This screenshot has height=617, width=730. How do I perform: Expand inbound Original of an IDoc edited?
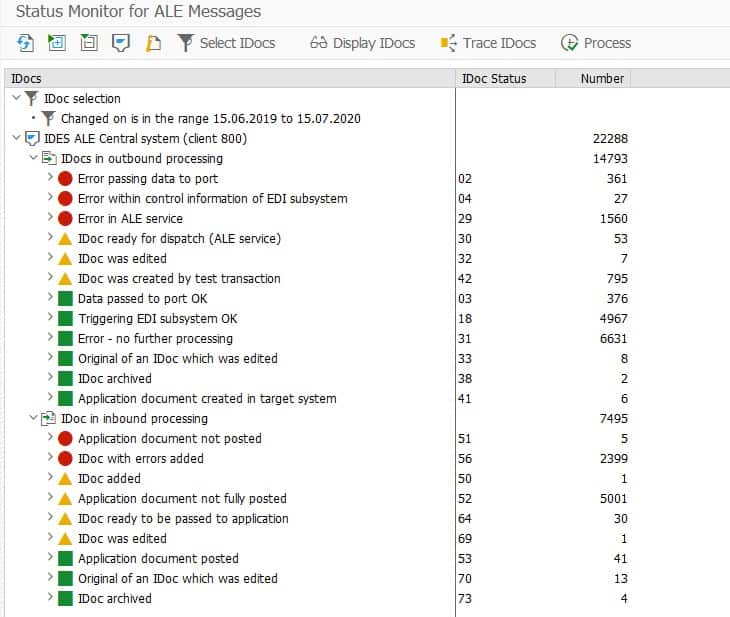tap(50, 577)
